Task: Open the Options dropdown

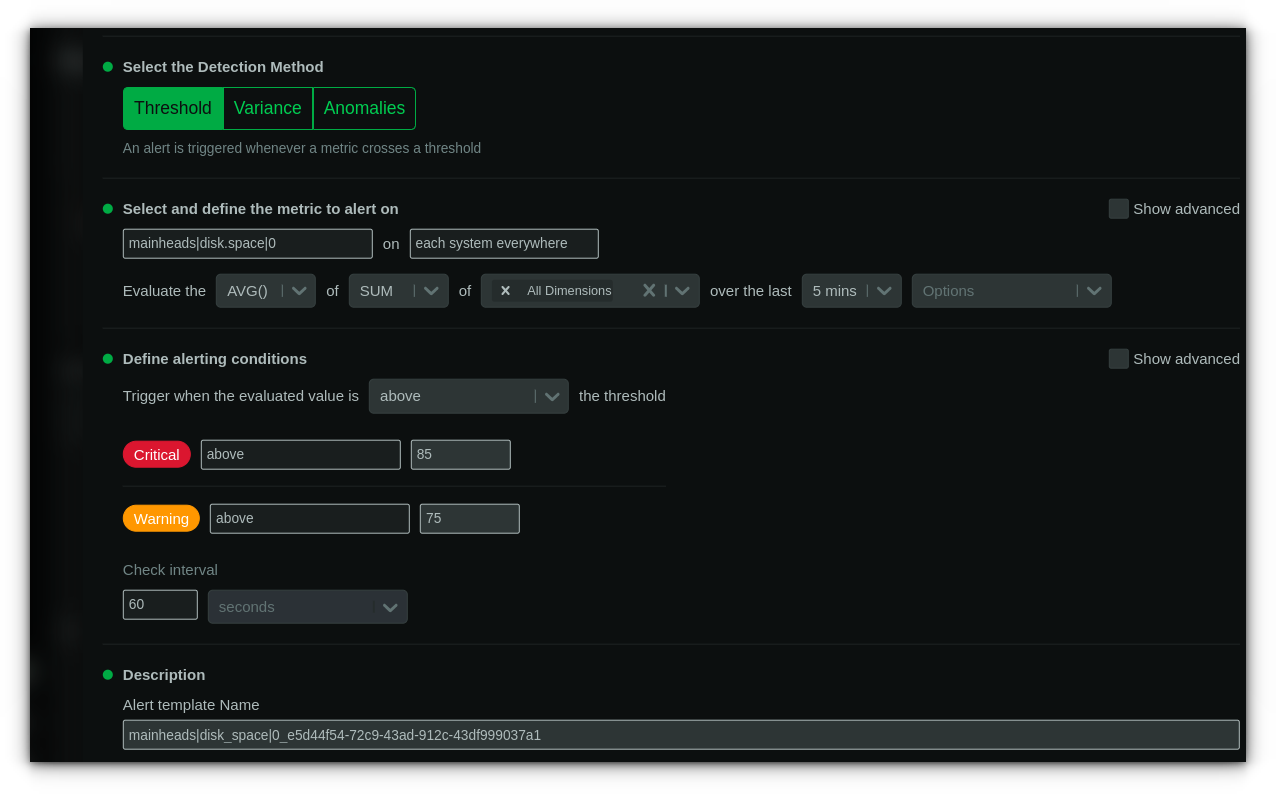Action: [1012, 291]
